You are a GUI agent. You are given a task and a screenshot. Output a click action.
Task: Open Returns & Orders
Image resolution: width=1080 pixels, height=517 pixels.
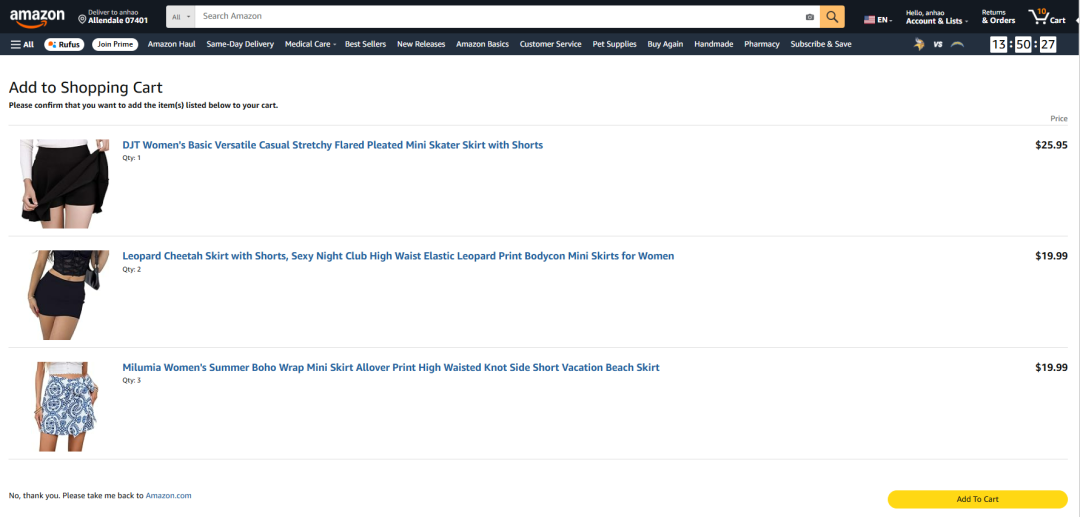(x=998, y=17)
